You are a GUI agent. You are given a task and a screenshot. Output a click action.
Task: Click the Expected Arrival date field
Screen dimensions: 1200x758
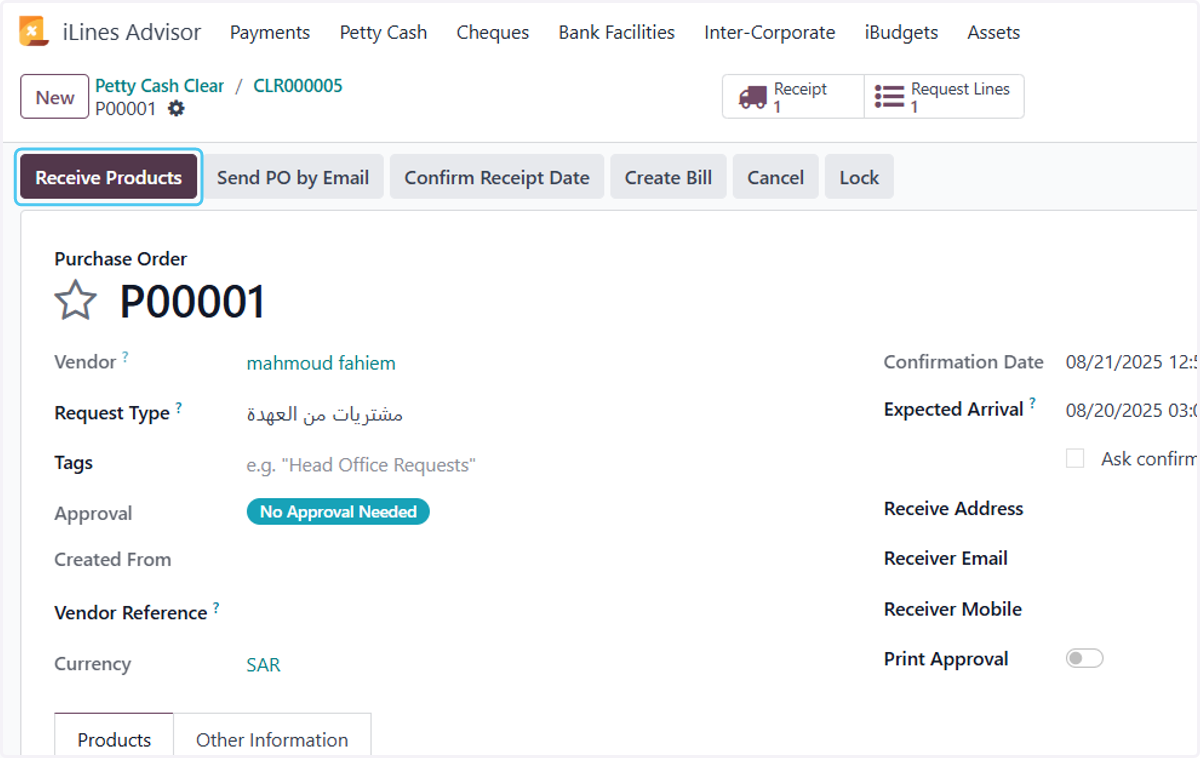click(1132, 410)
